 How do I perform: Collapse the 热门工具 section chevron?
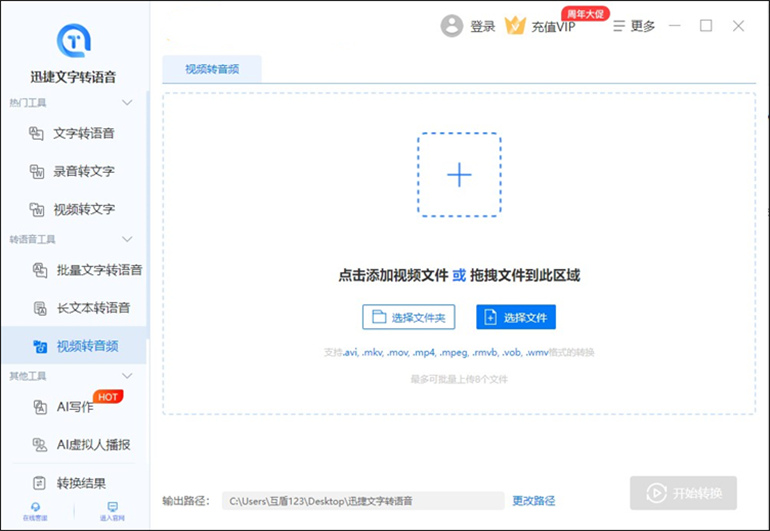click(127, 103)
